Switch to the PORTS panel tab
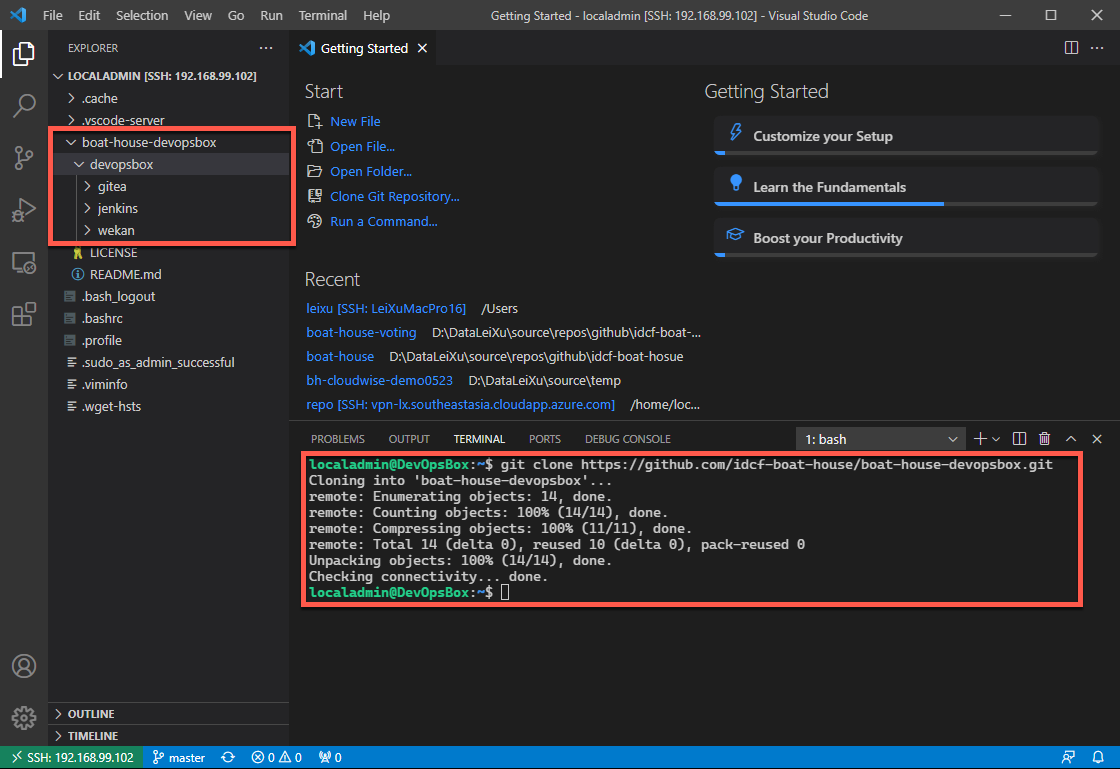The width and height of the screenshot is (1120, 769). 545,439
